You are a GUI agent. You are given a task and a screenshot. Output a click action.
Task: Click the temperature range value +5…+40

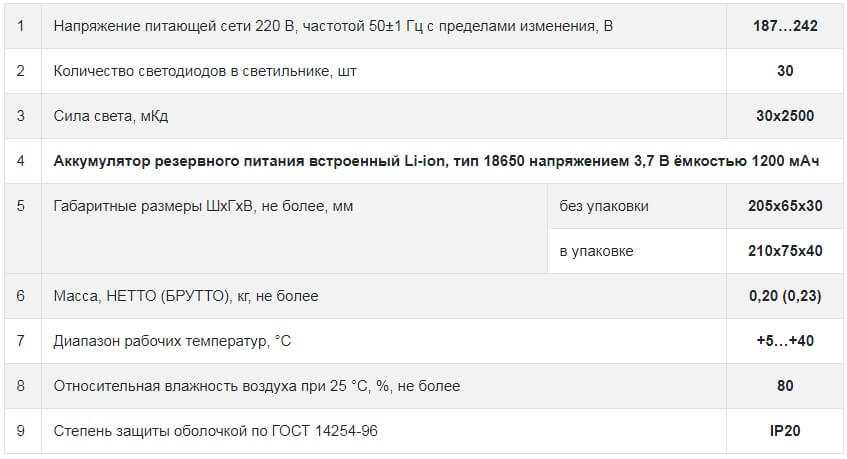coord(785,341)
